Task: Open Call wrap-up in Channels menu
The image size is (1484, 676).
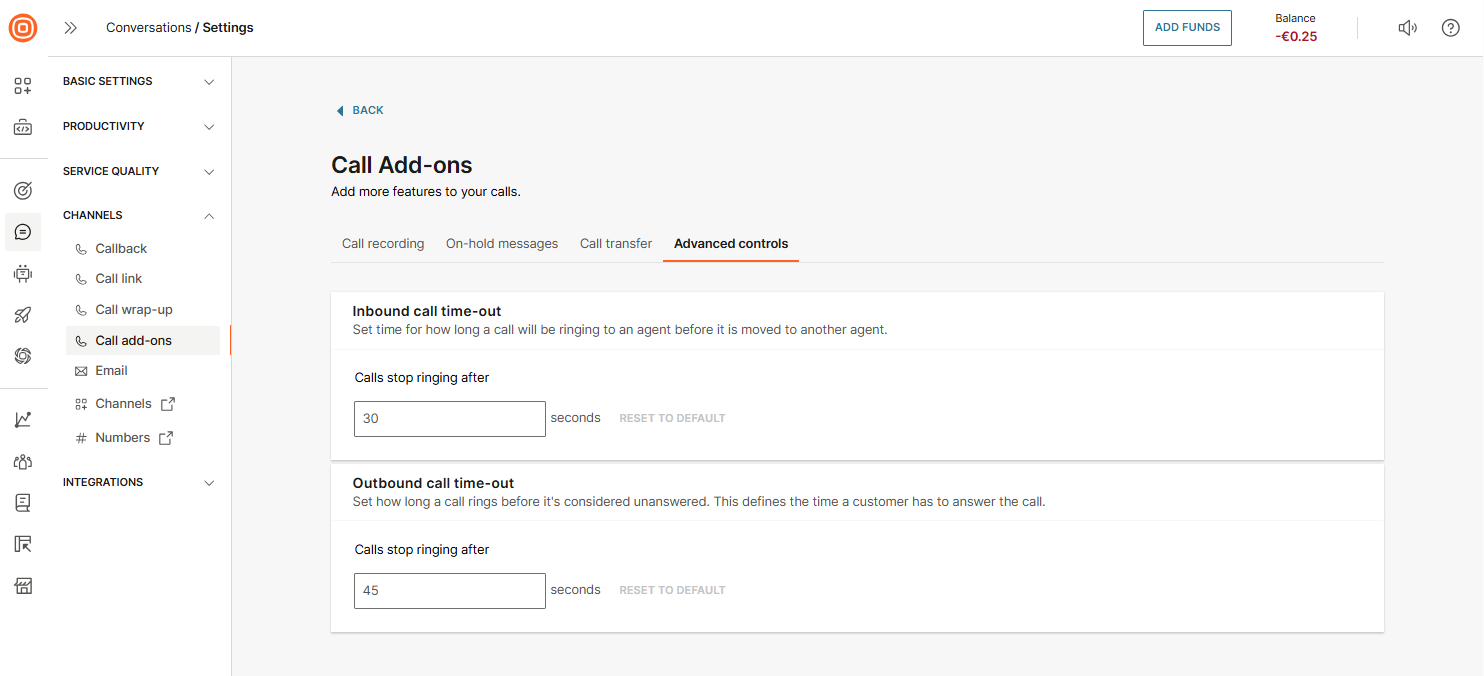Action: click(x=134, y=310)
